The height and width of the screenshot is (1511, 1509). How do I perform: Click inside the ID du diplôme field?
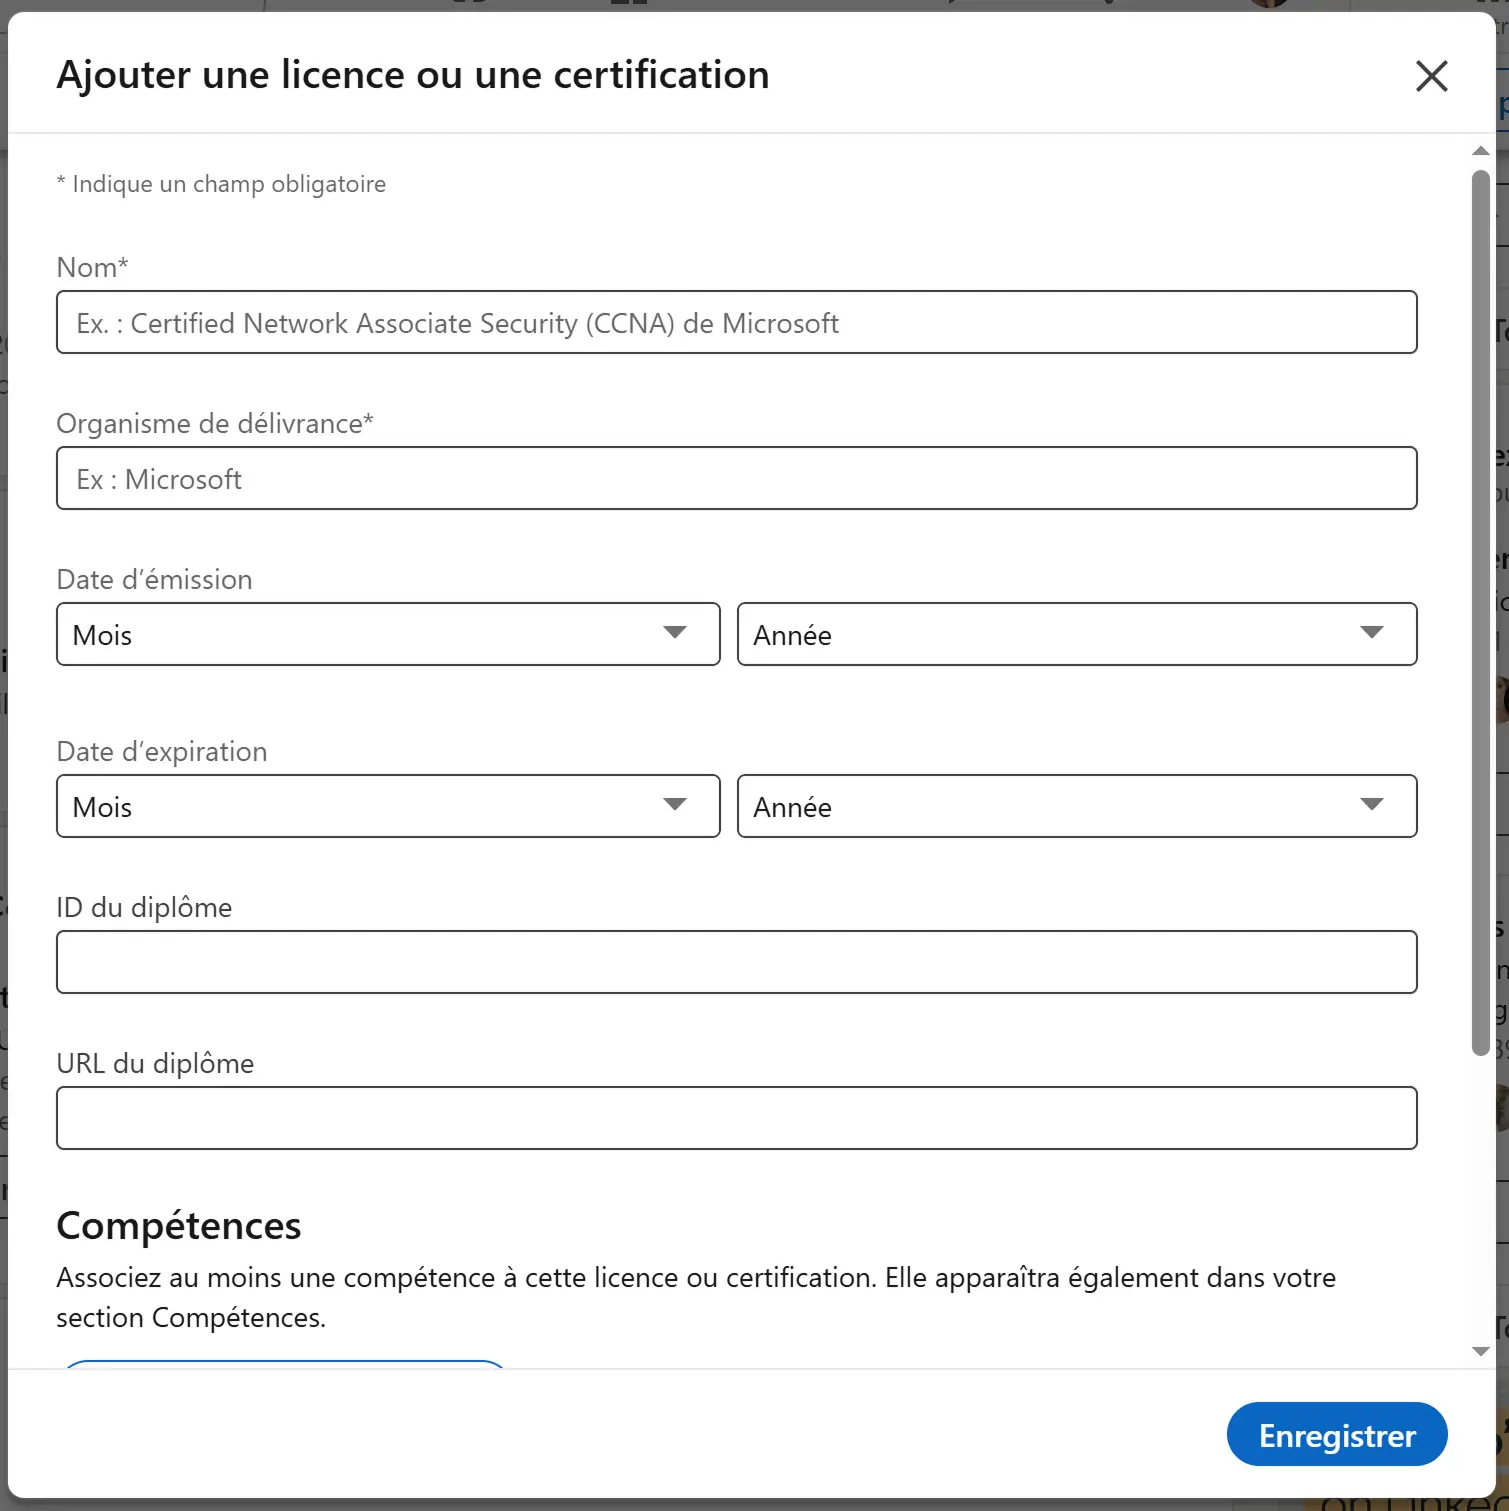coord(736,961)
